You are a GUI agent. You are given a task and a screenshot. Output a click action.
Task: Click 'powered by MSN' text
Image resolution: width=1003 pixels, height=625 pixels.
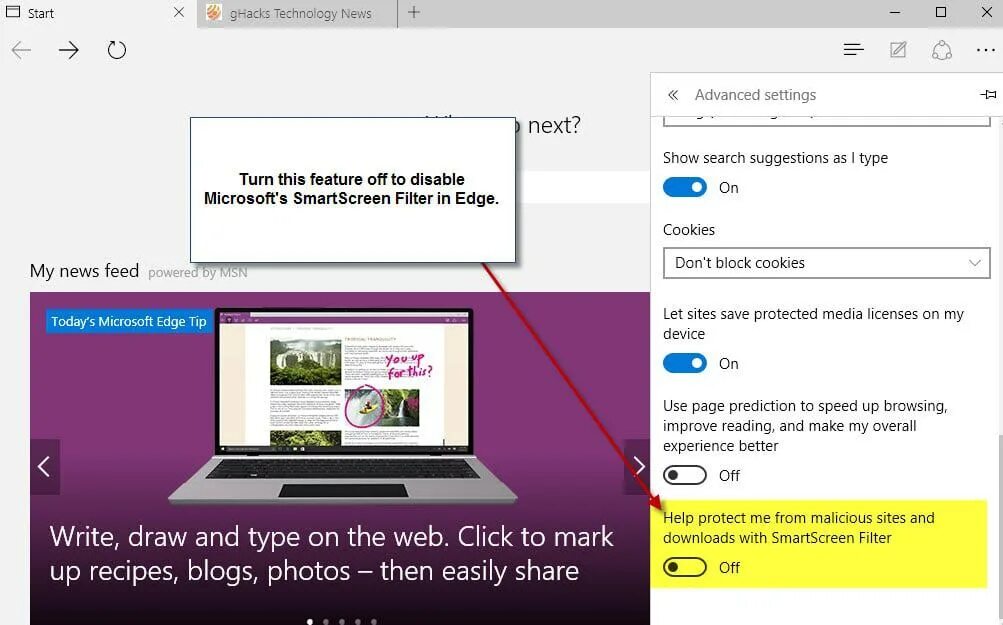point(198,273)
